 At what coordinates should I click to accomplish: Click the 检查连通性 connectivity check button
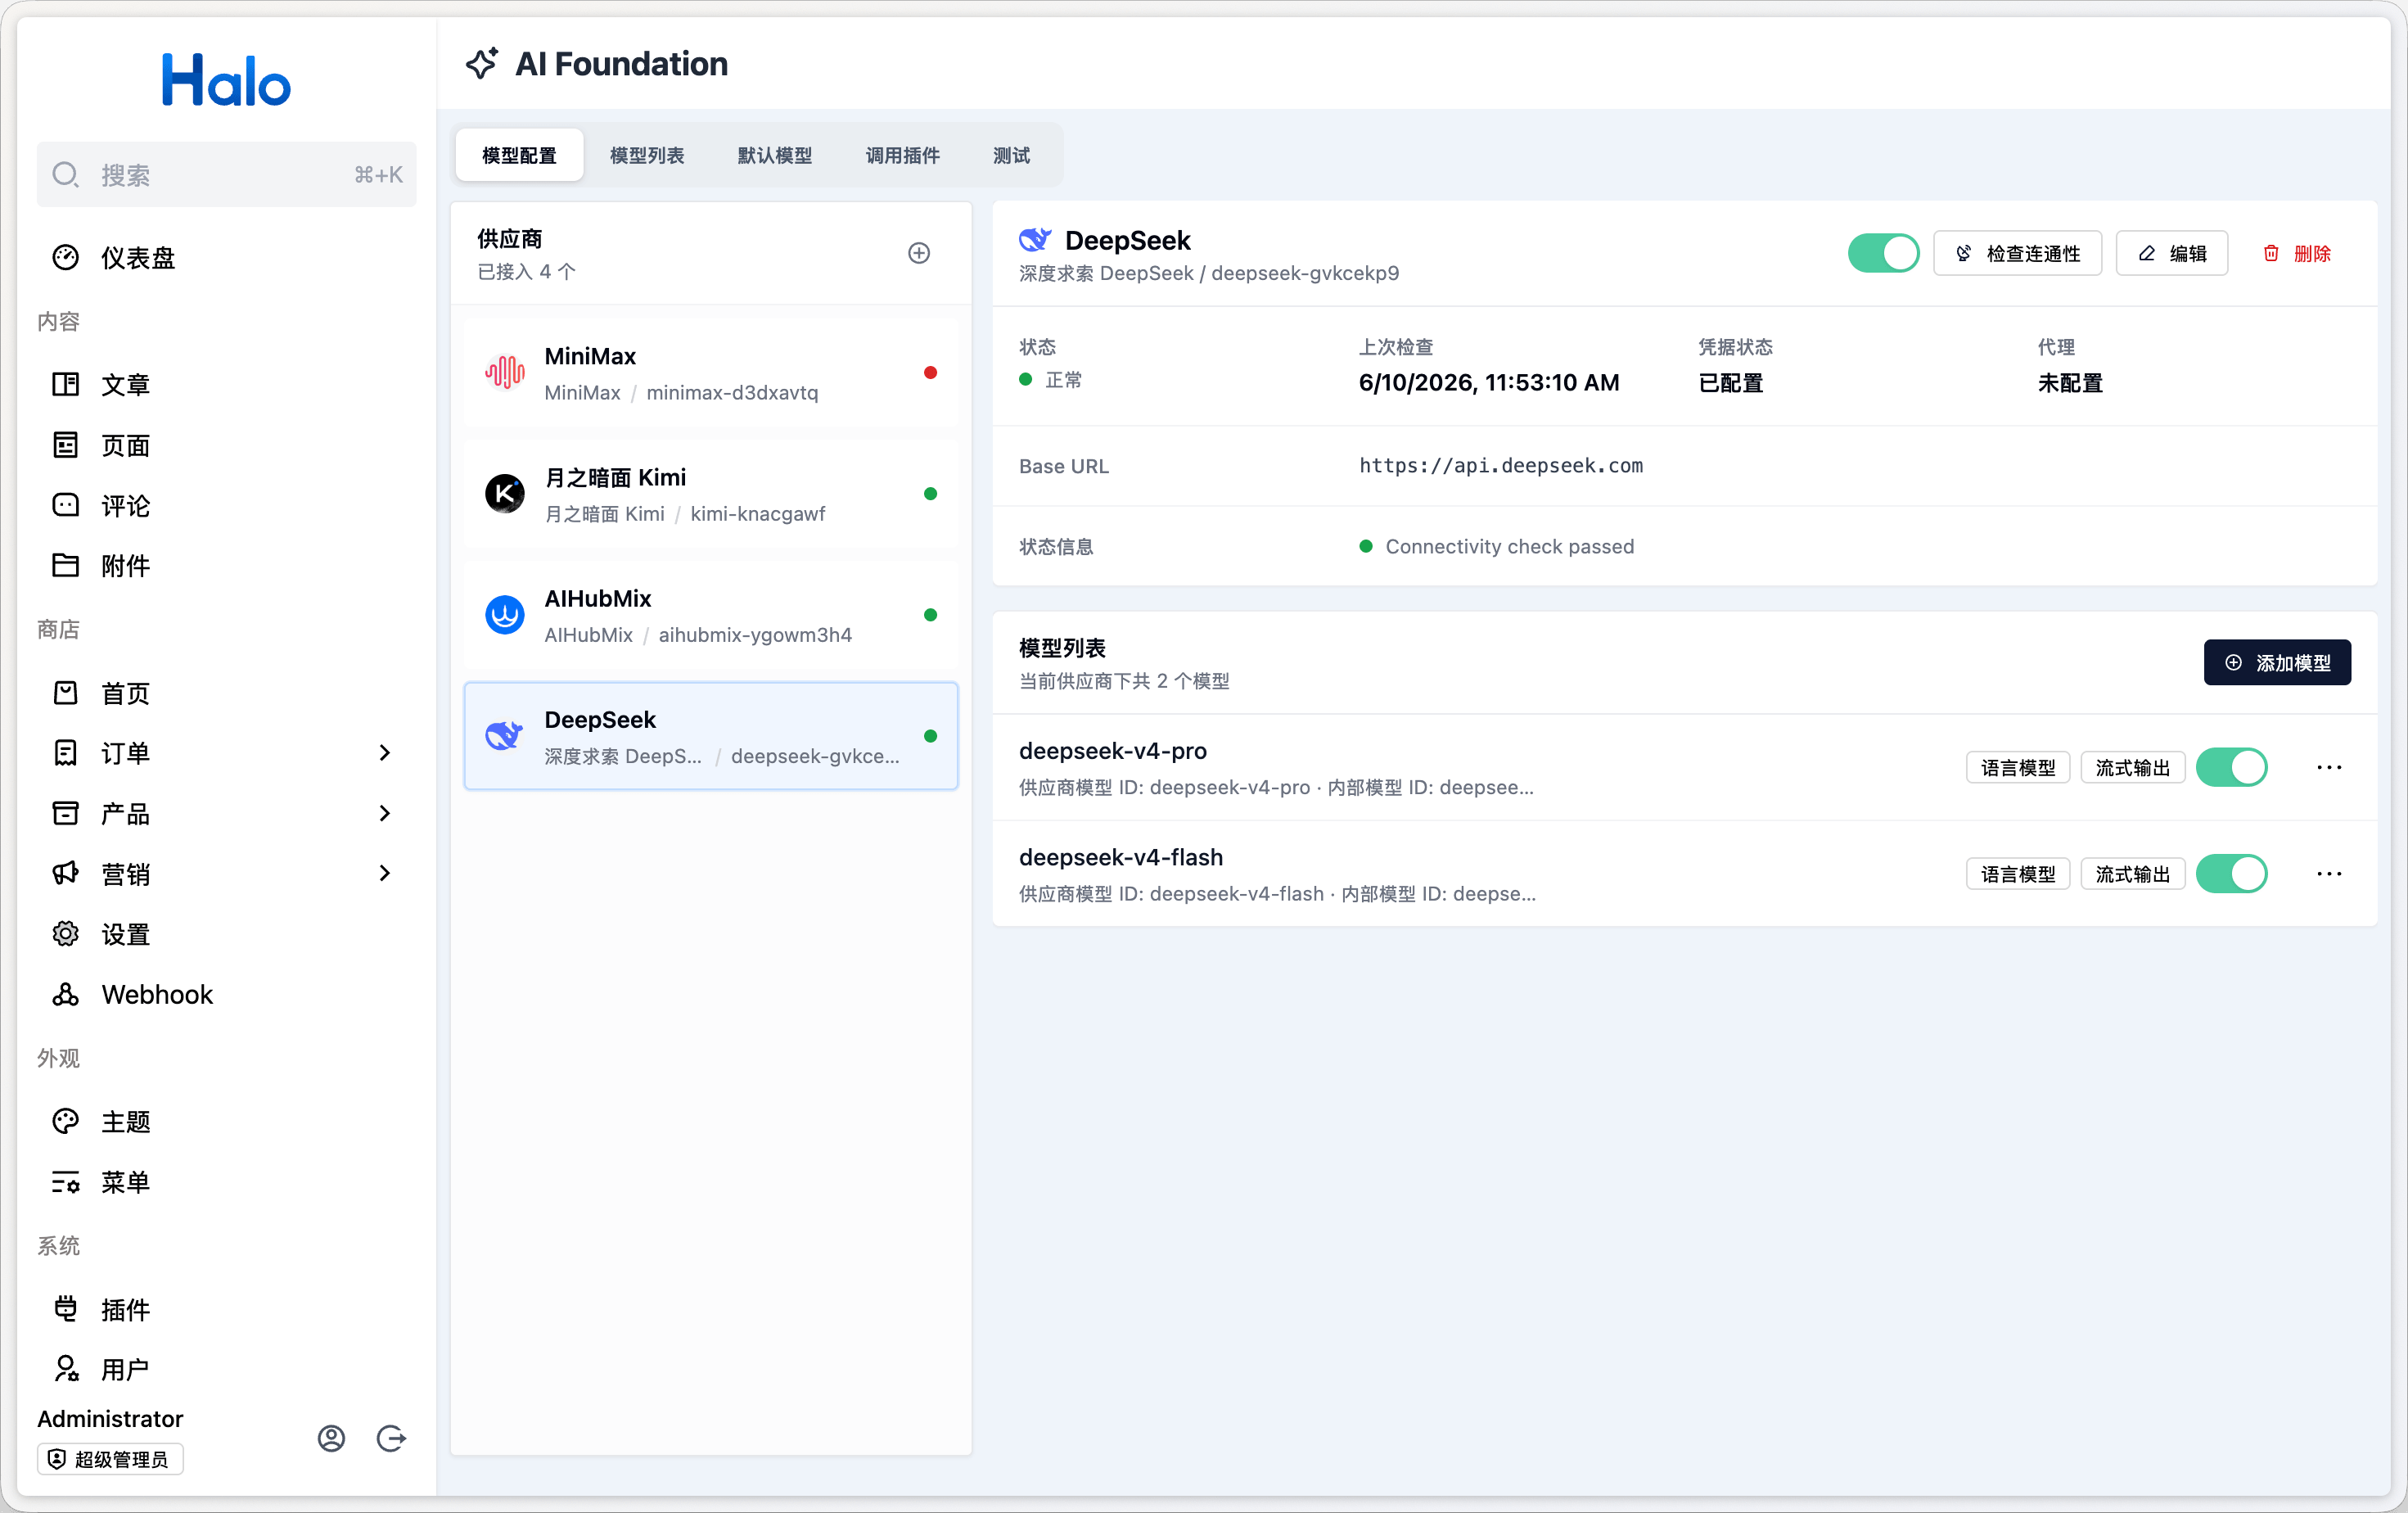coord(2017,253)
